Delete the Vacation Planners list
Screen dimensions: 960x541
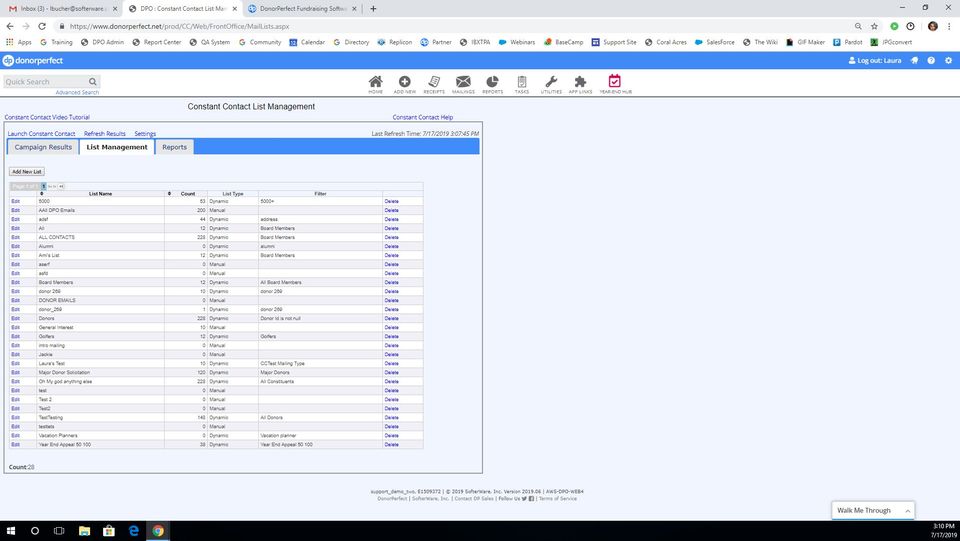[x=391, y=435]
